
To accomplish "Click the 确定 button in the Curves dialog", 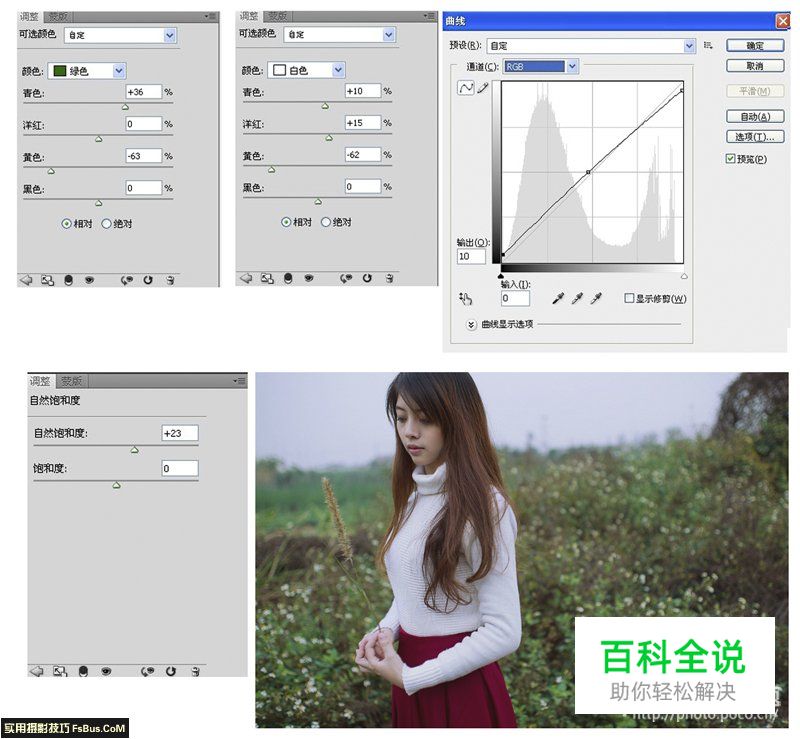I will point(755,46).
